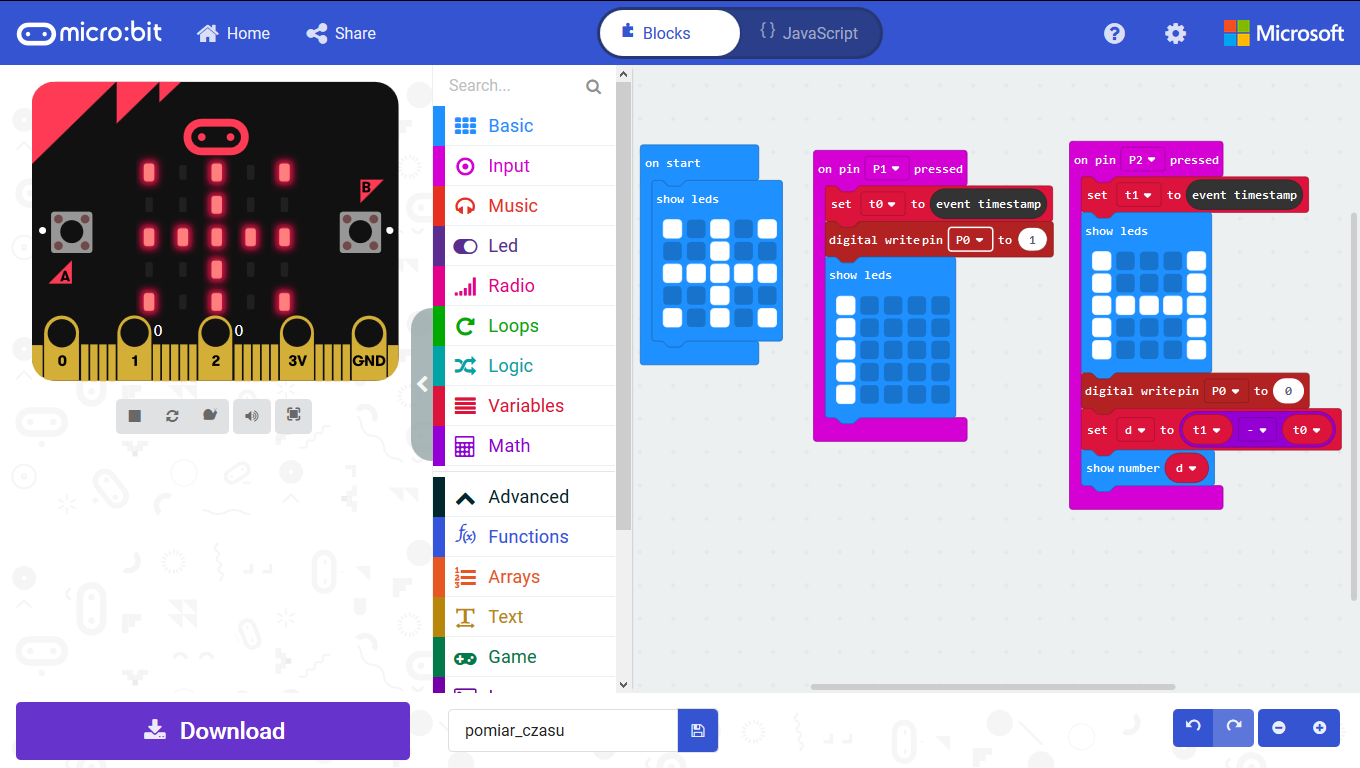
Task: Open the Music blocks category
Action: (525, 206)
